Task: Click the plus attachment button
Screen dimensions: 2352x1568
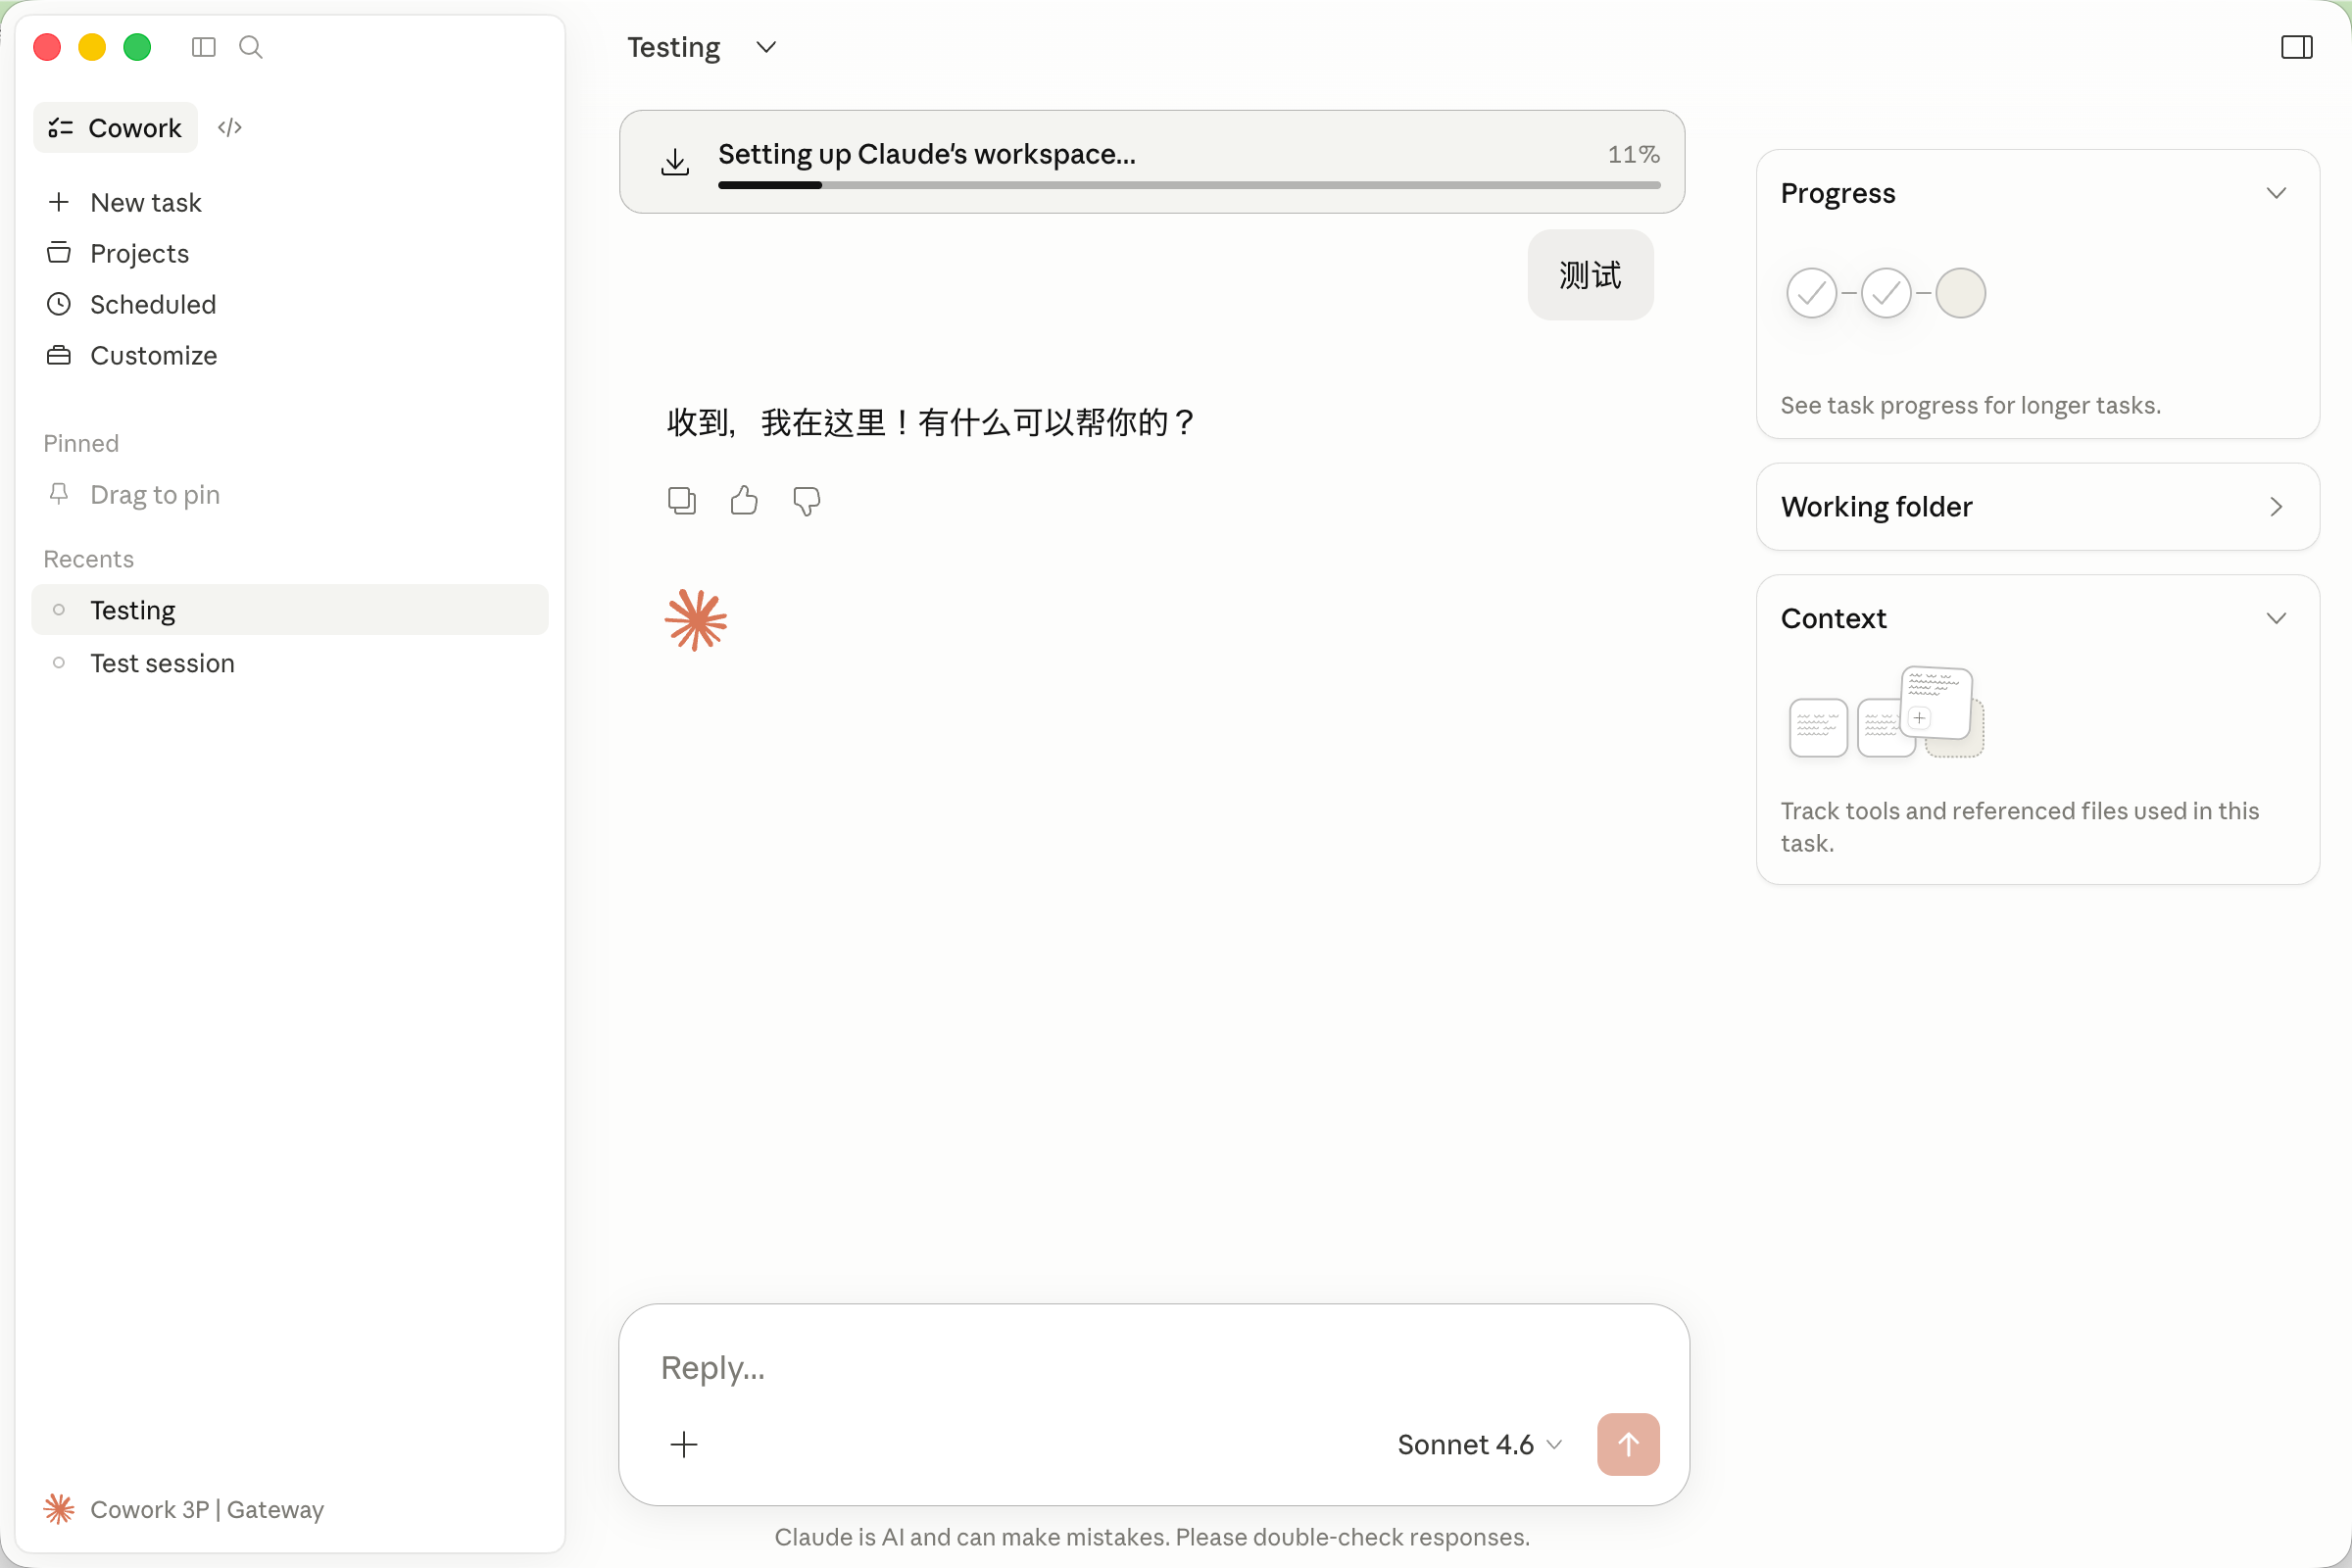Action: tap(684, 1444)
